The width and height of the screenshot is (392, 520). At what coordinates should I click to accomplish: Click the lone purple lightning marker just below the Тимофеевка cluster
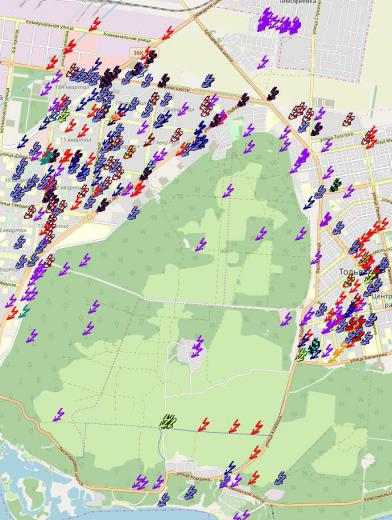click(263, 62)
